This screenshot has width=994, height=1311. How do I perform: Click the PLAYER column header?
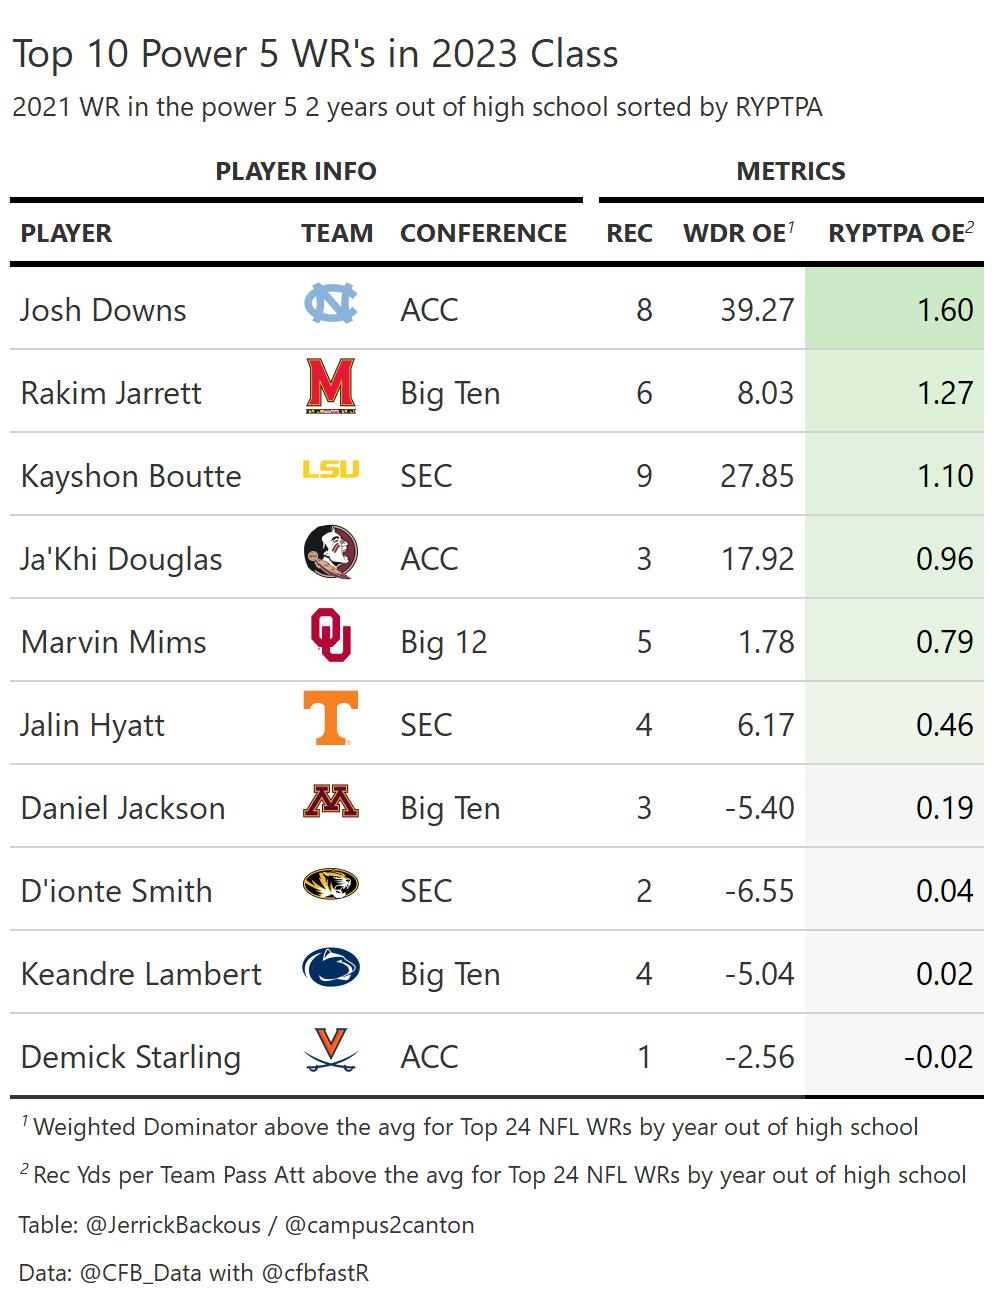(x=67, y=233)
